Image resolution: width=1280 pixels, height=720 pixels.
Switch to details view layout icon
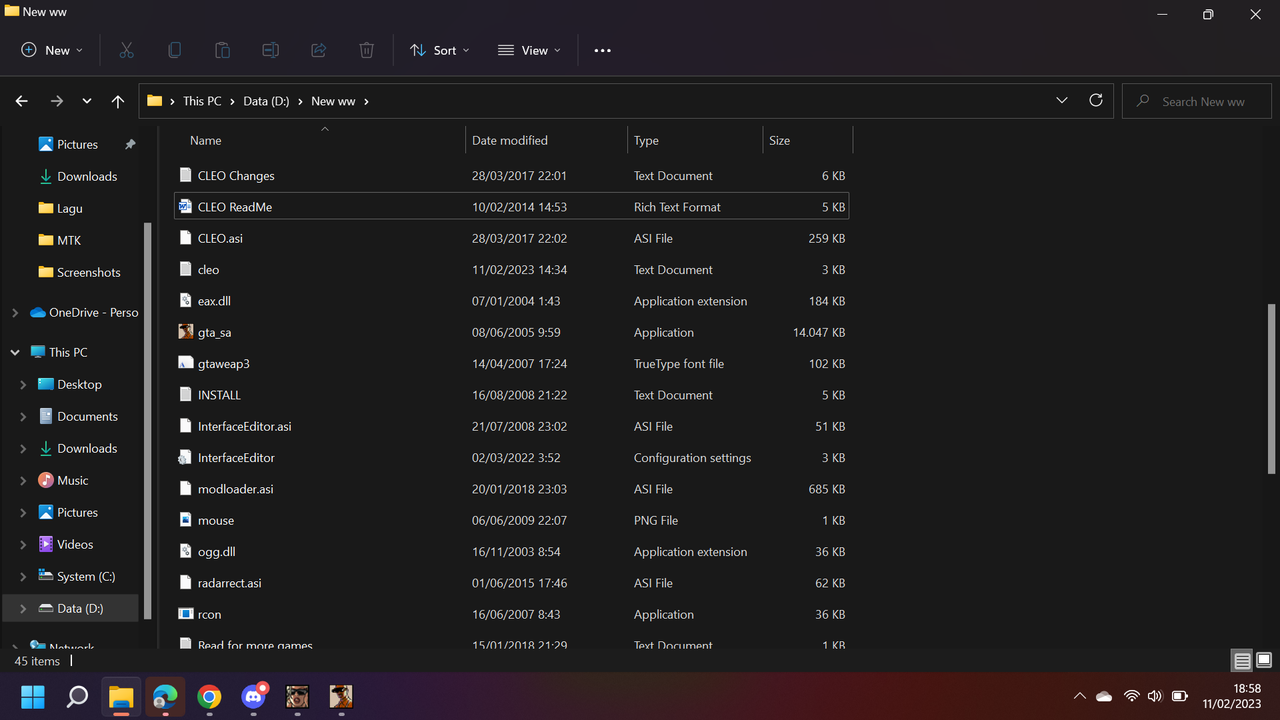coord(1242,661)
